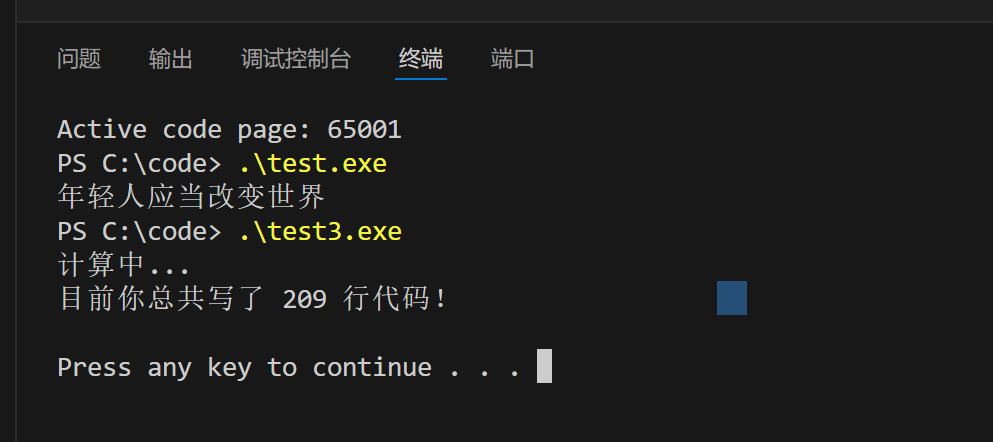The width and height of the screenshot is (993, 442).
Task: Click the panel's top border sash
Action: pos(504,22)
